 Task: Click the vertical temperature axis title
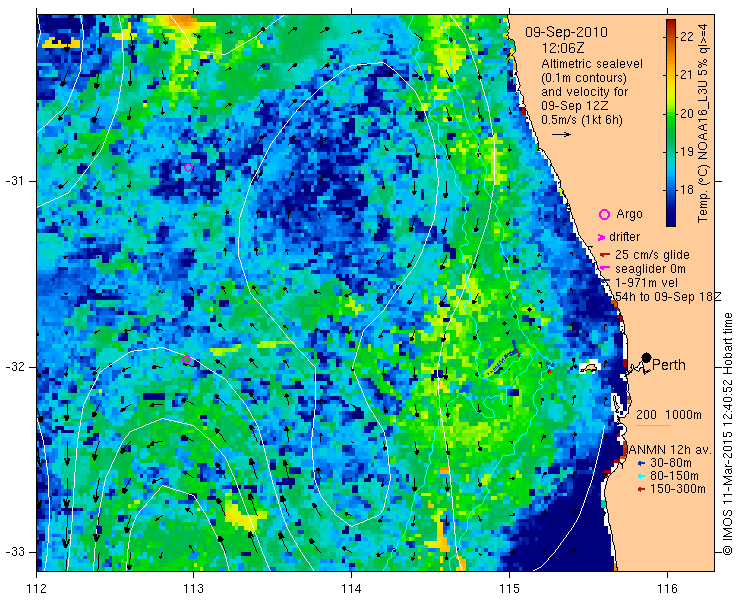[704, 121]
